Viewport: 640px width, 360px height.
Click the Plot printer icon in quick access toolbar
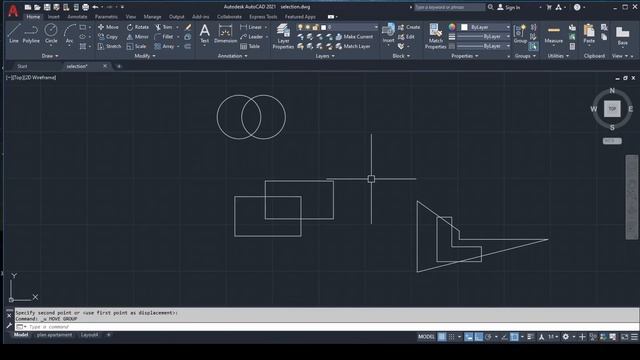tap(85, 7)
